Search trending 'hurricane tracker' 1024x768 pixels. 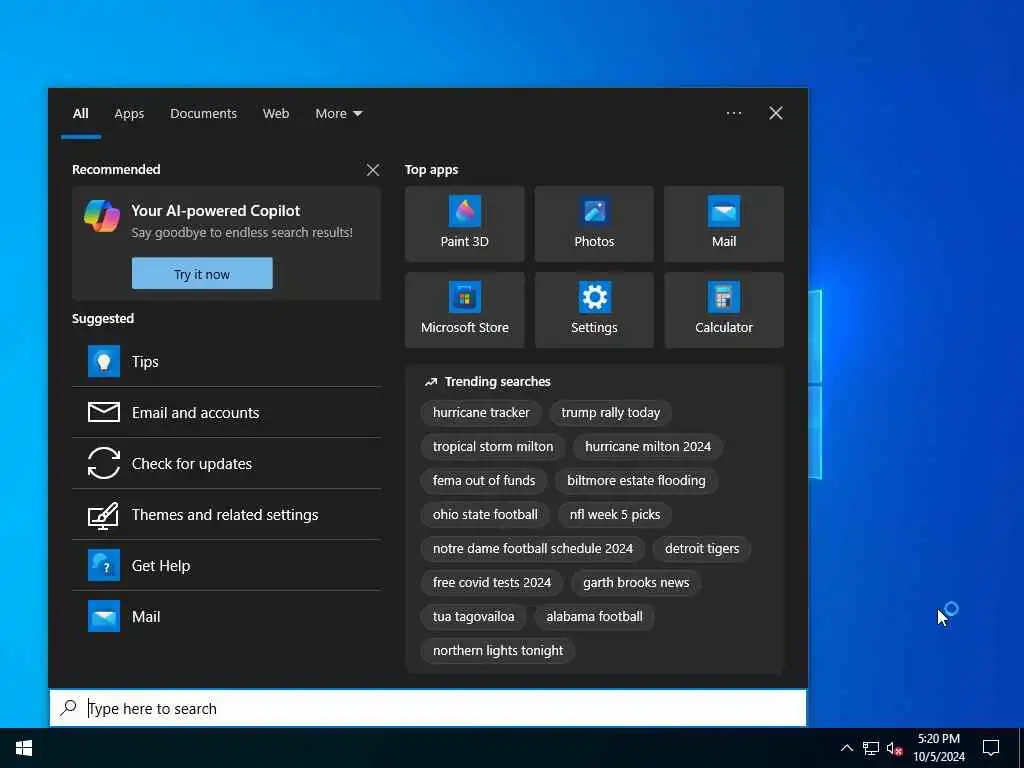[x=481, y=413]
